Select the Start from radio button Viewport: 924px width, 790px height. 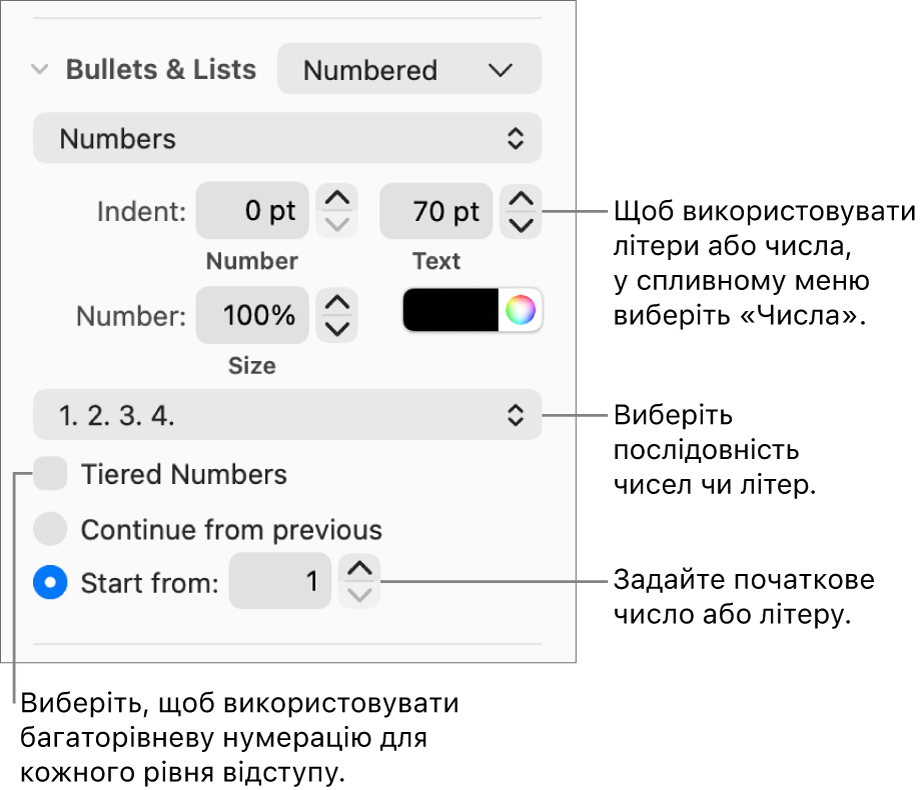pyautogui.click(x=50, y=582)
